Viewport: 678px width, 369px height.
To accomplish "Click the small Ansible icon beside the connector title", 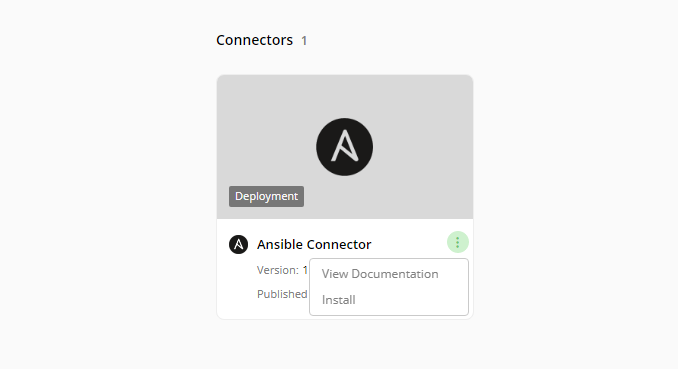I will point(238,244).
